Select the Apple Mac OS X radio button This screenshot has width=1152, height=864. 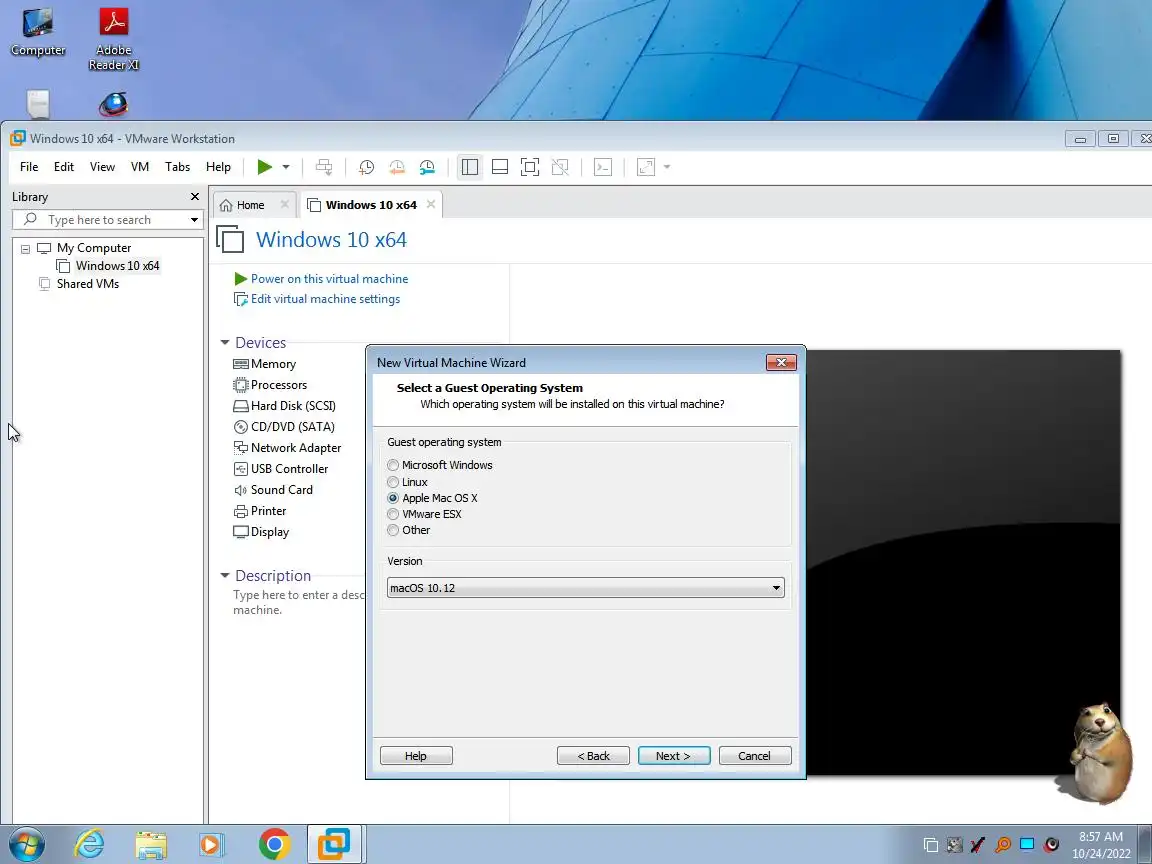[x=393, y=498]
